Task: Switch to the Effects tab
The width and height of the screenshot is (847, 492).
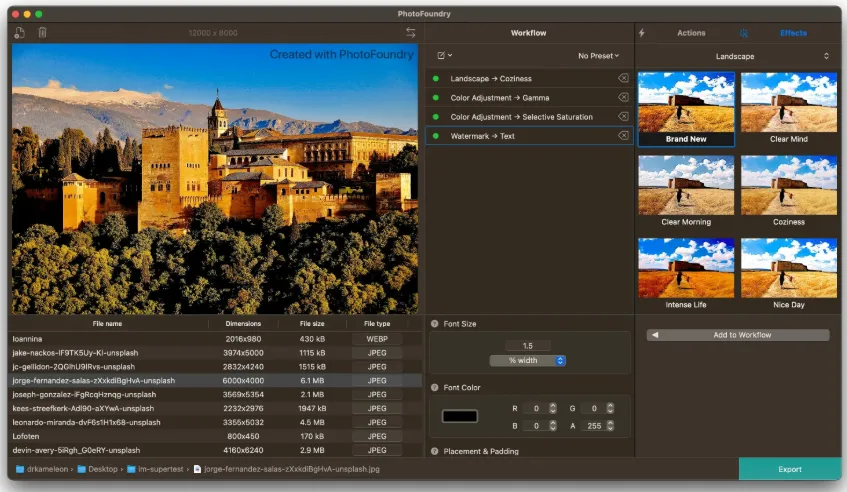Action: point(793,33)
